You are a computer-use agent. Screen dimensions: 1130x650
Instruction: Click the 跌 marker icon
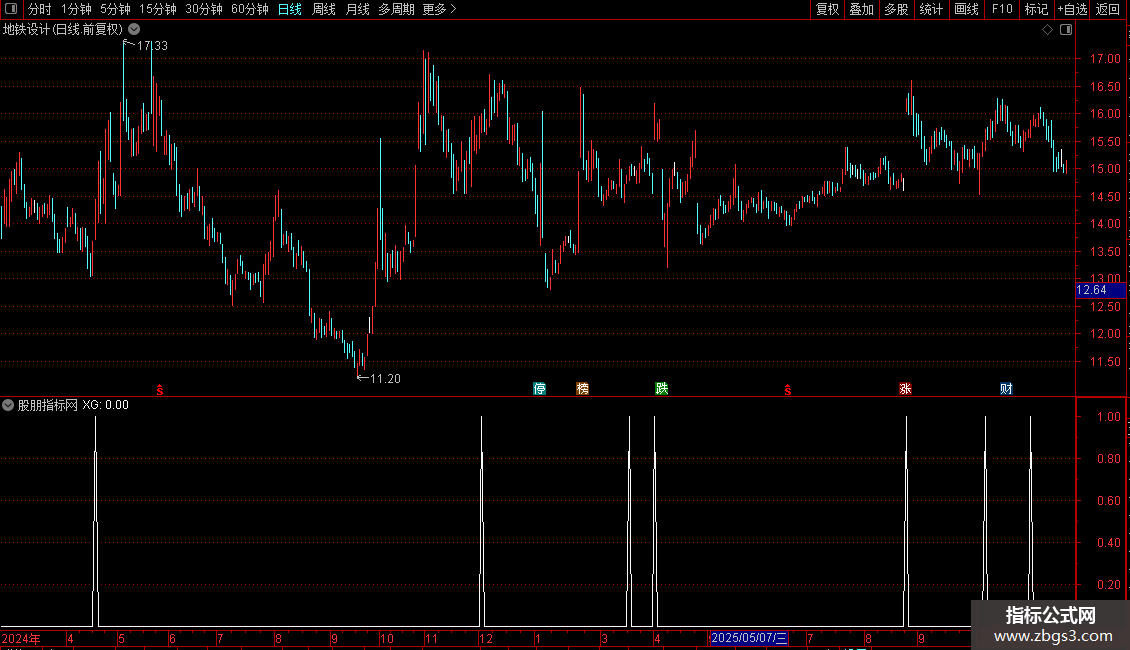tap(662, 388)
